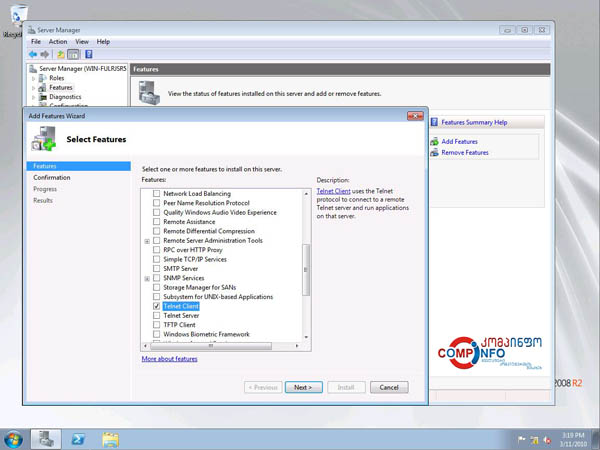Expand the Roles tree node
The width and height of the screenshot is (600, 450).
(x=34, y=78)
